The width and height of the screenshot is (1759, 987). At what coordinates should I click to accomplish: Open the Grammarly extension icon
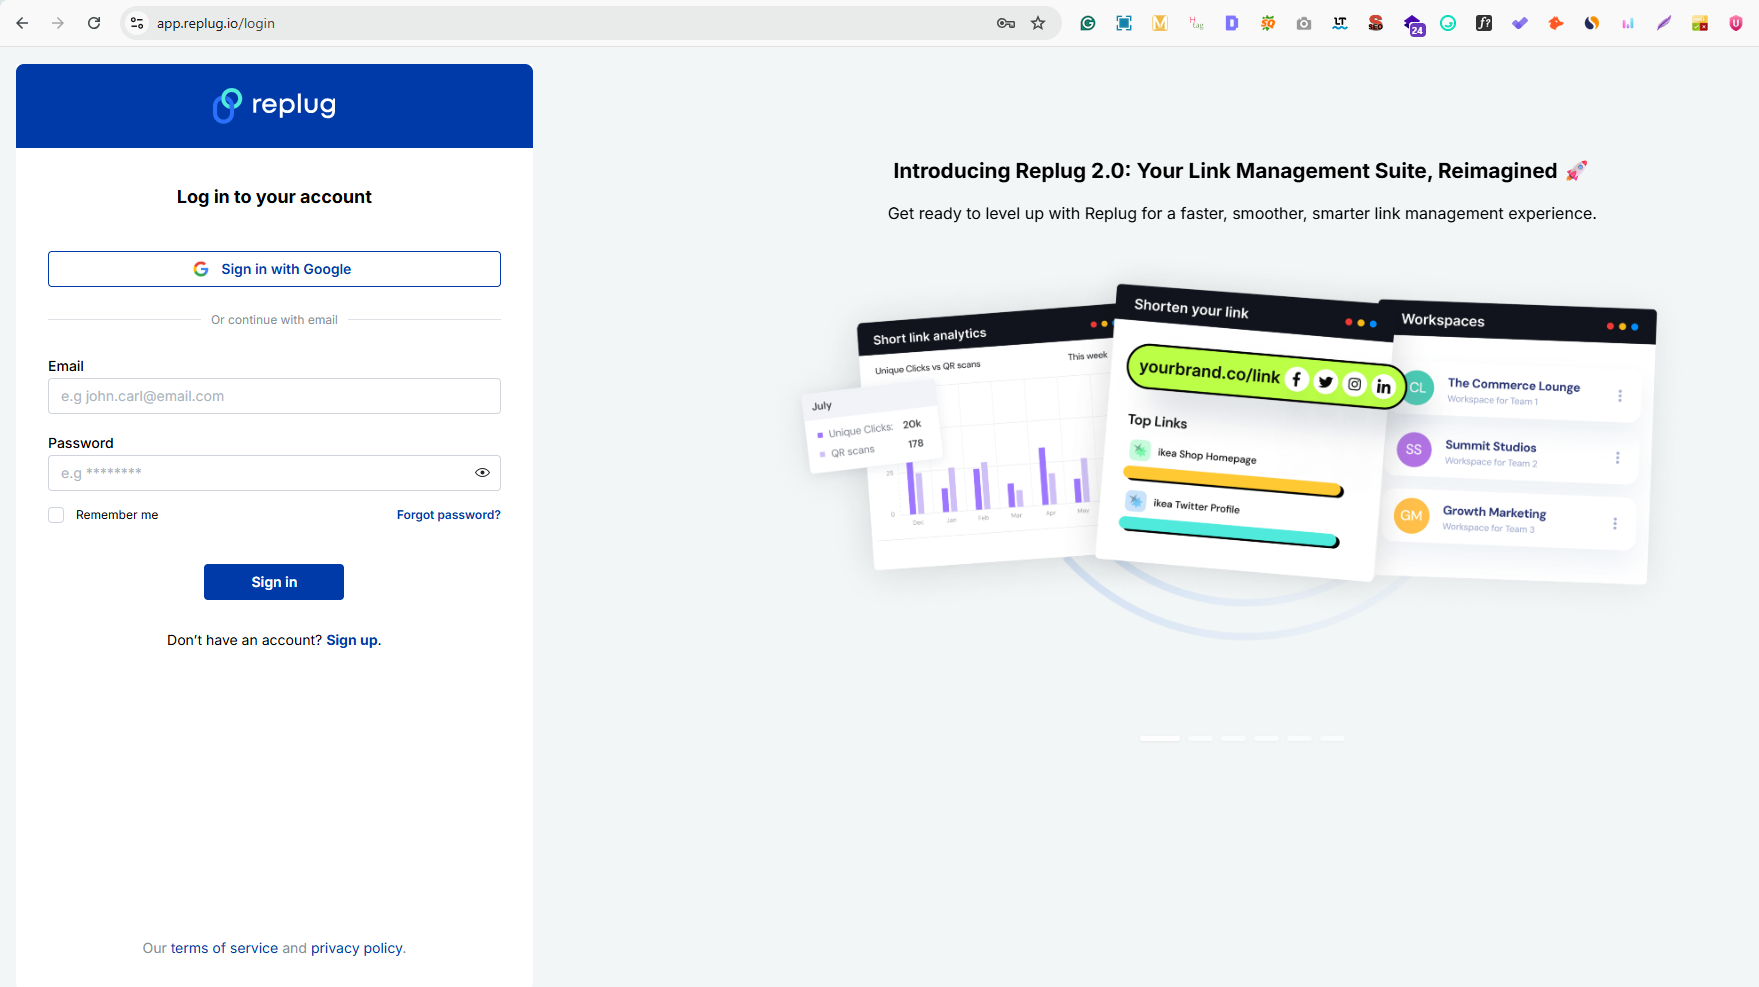coord(1087,22)
